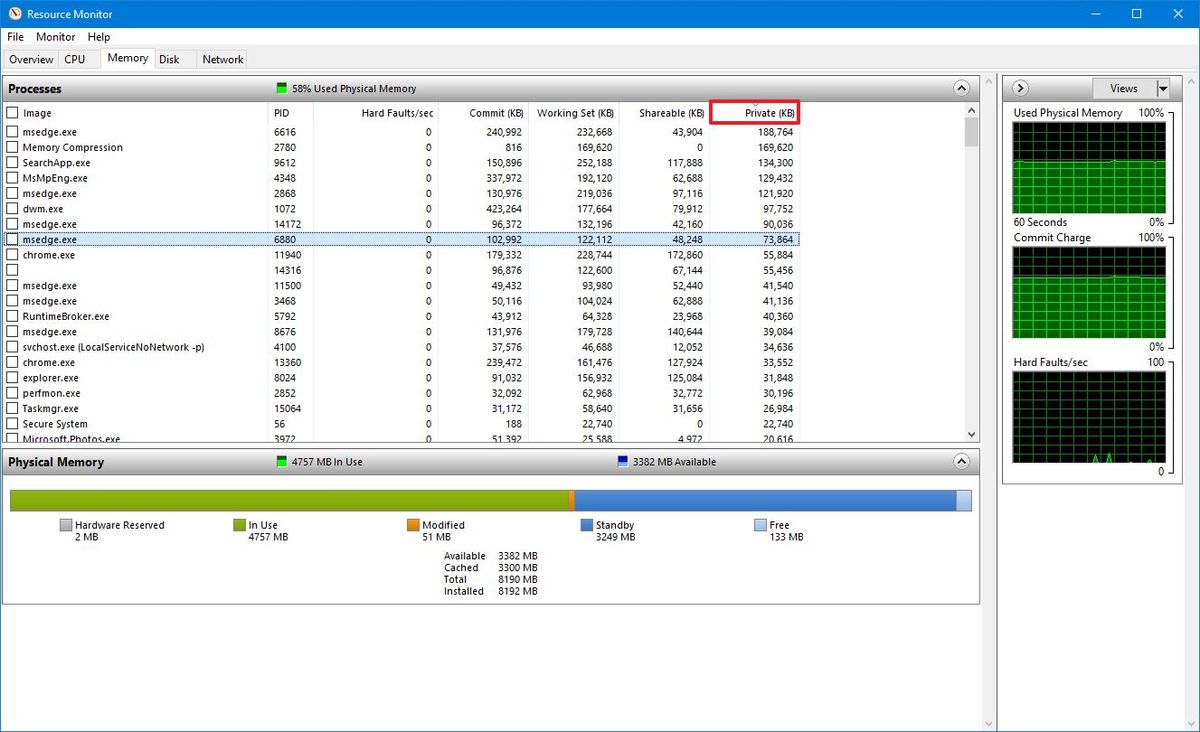This screenshot has height=732, width=1200.
Task: Sort processes by the Private (KB) column
Action: pos(755,113)
